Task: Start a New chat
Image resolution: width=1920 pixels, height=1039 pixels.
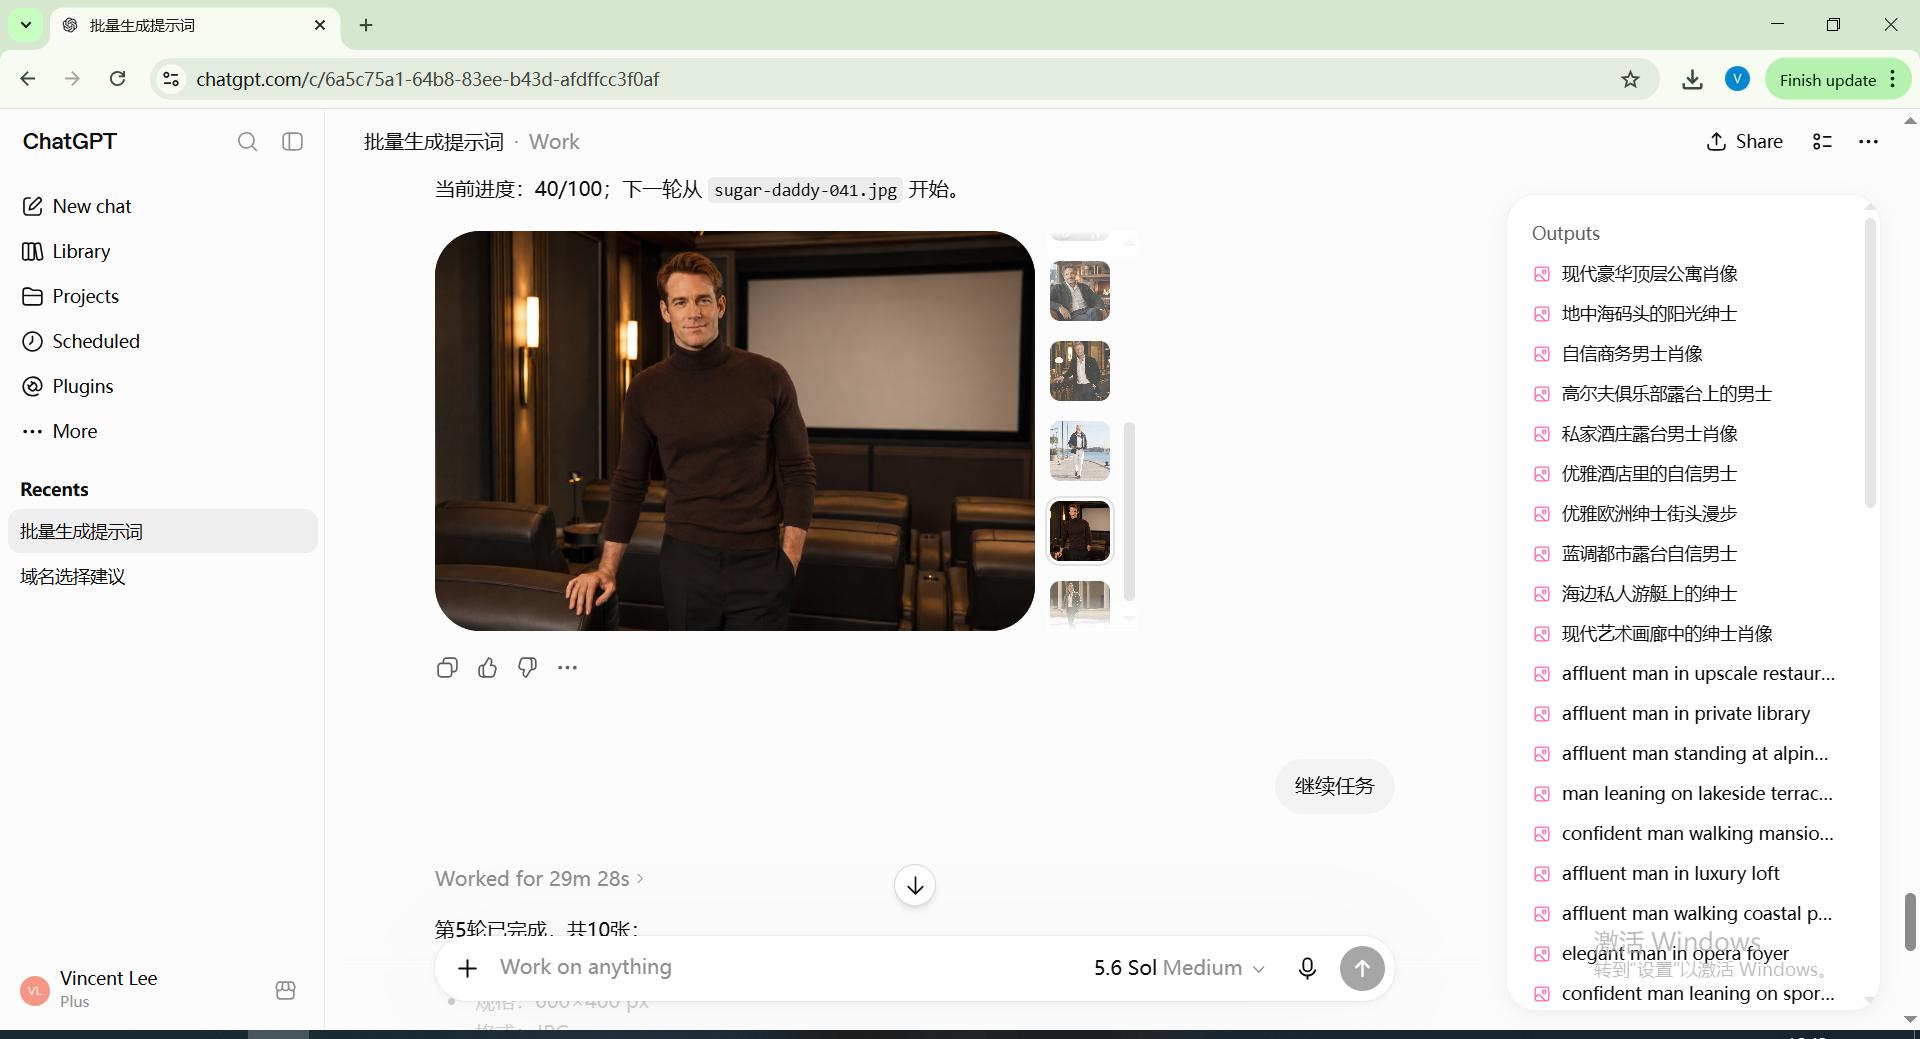Action: coord(162,206)
